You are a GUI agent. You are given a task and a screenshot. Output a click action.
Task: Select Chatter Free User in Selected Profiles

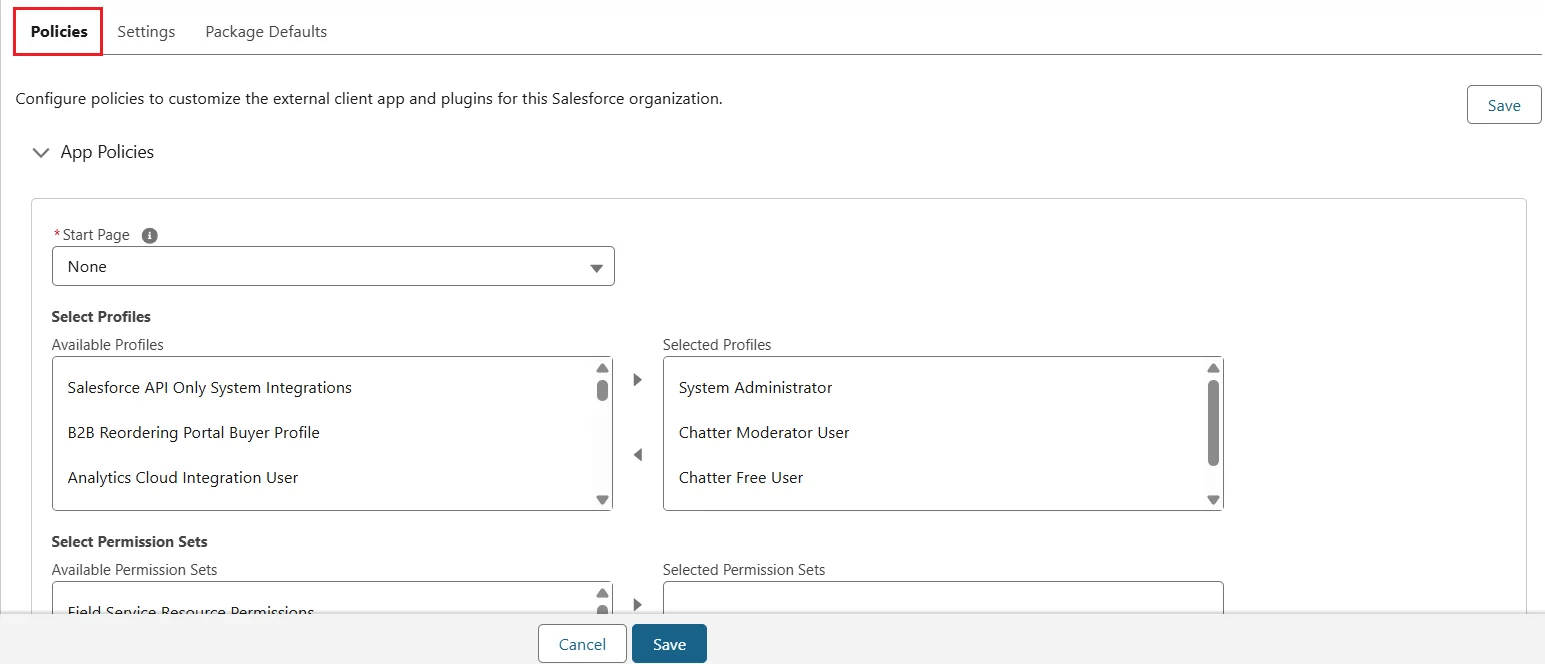pyautogui.click(x=741, y=477)
